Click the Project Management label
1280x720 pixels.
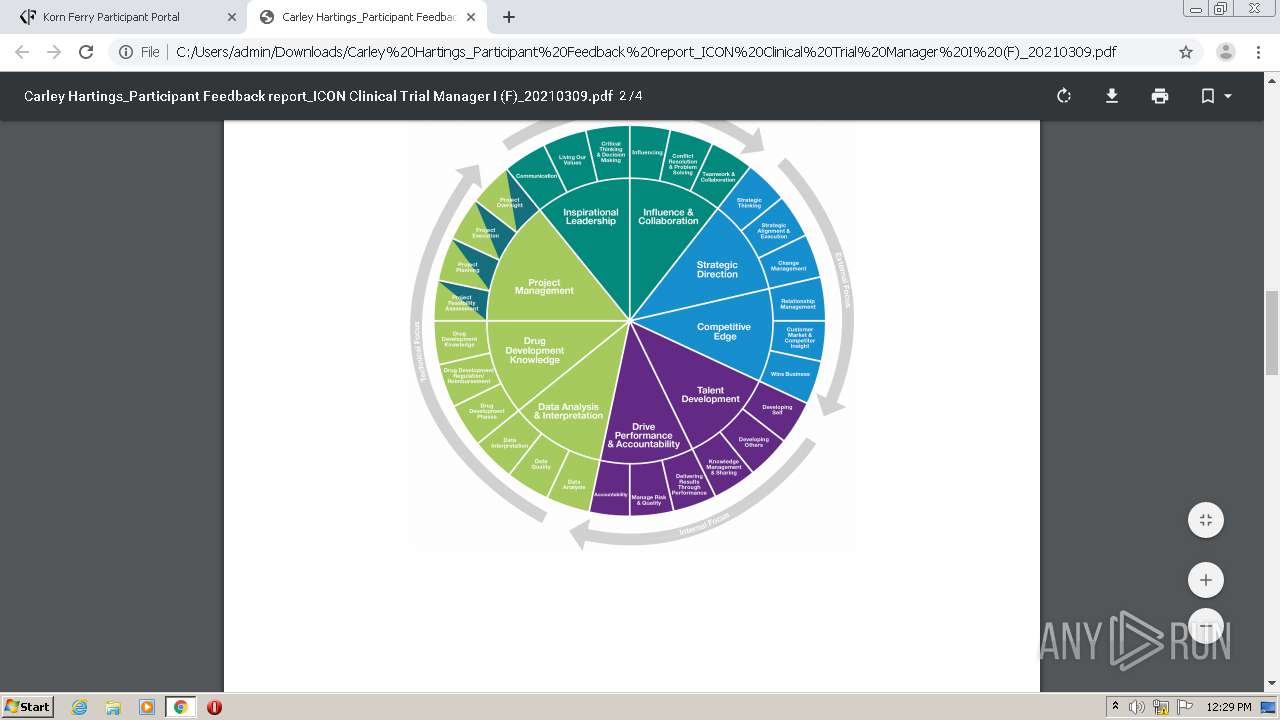(544, 287)
